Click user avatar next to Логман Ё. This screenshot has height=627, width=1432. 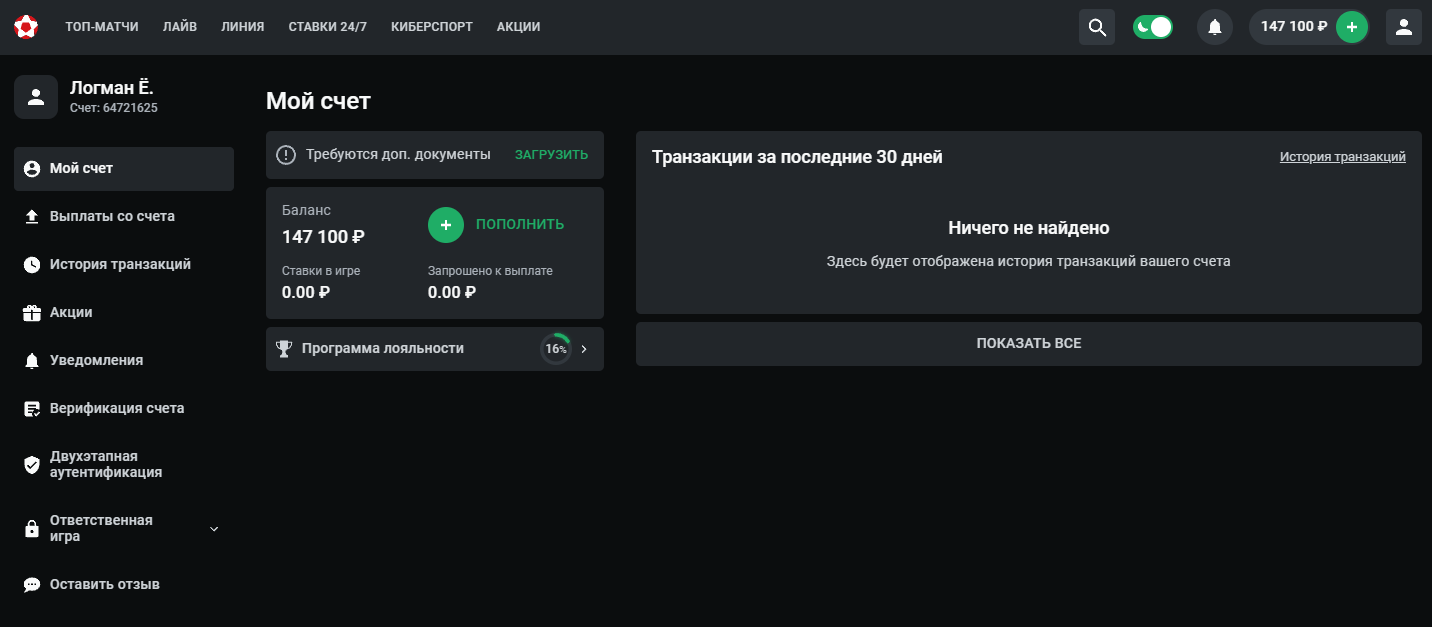[36, 97]
